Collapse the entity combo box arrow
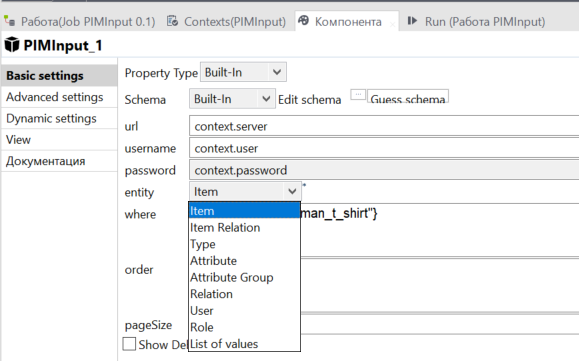Screen dimensions: 579x361 pyautogui.click(x=292, y=191)
